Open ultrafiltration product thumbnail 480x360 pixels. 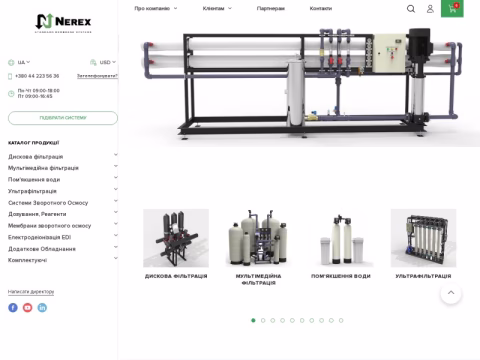[x=423, y=238]
